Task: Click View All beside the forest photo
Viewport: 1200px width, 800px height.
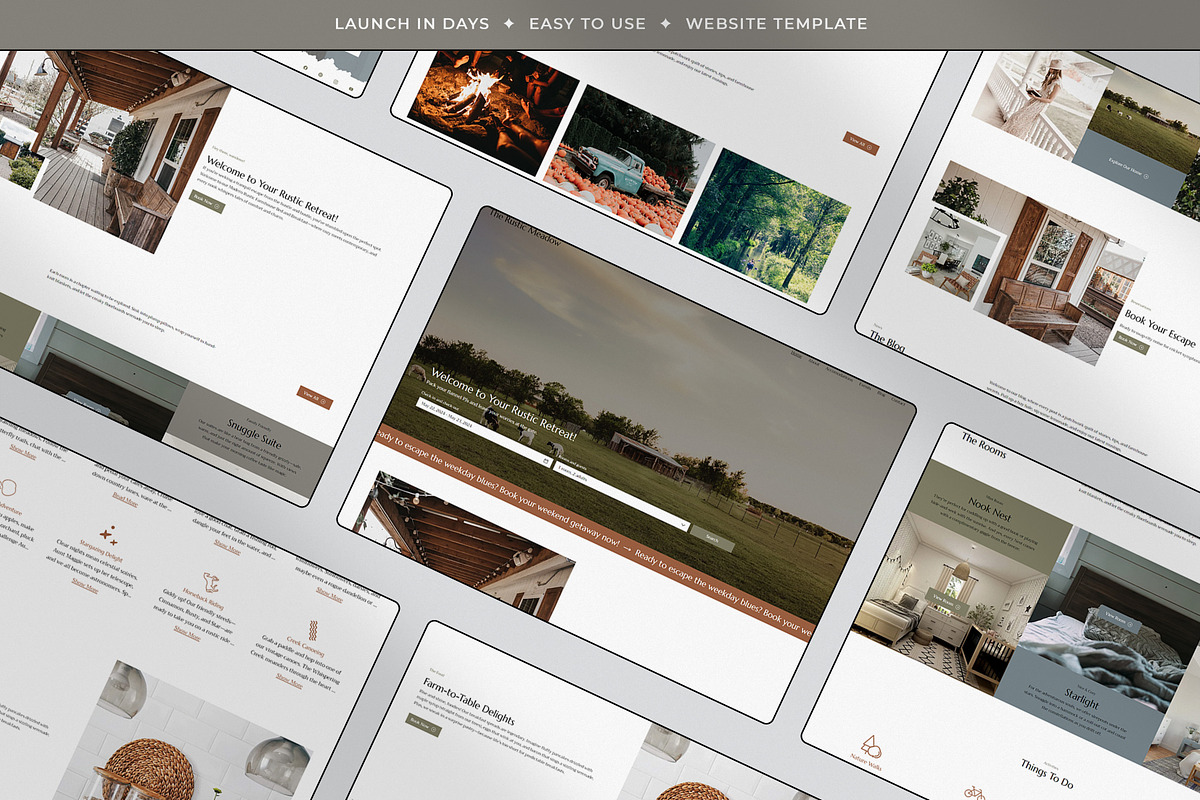Action: 861,143
